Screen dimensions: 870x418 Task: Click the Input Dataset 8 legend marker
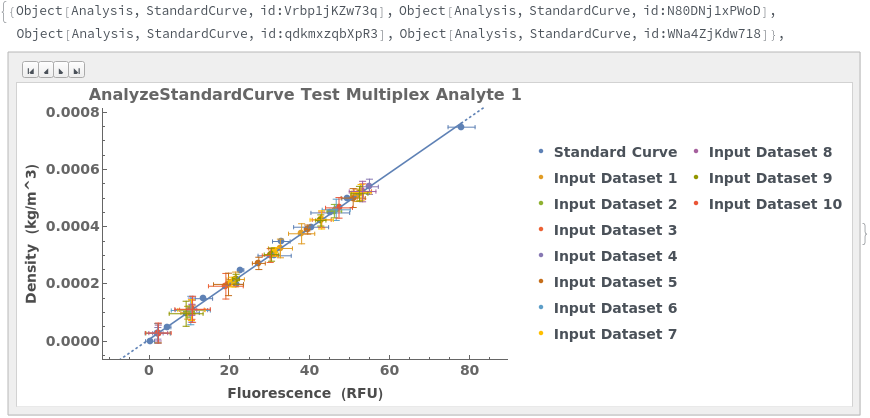696,152
